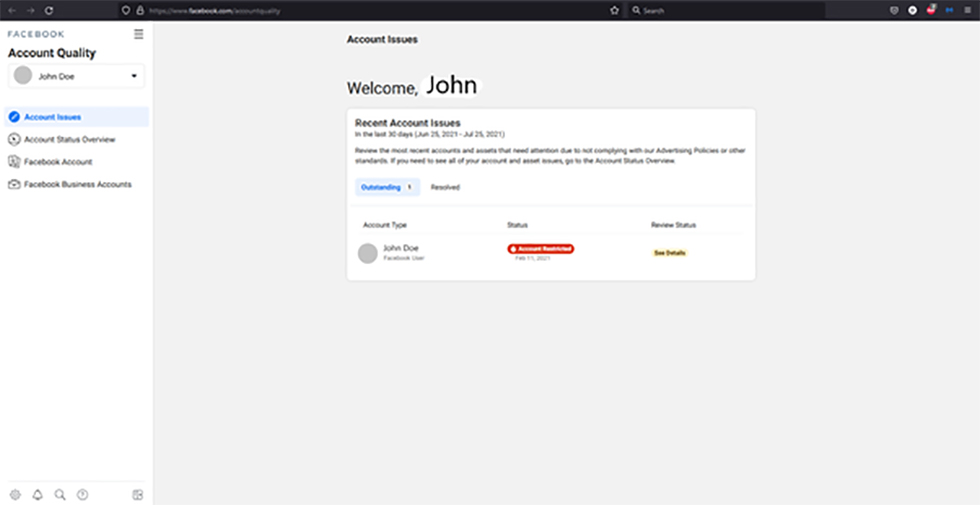Click the John Doe row profile avatar
980x505 pixels.
368,253
